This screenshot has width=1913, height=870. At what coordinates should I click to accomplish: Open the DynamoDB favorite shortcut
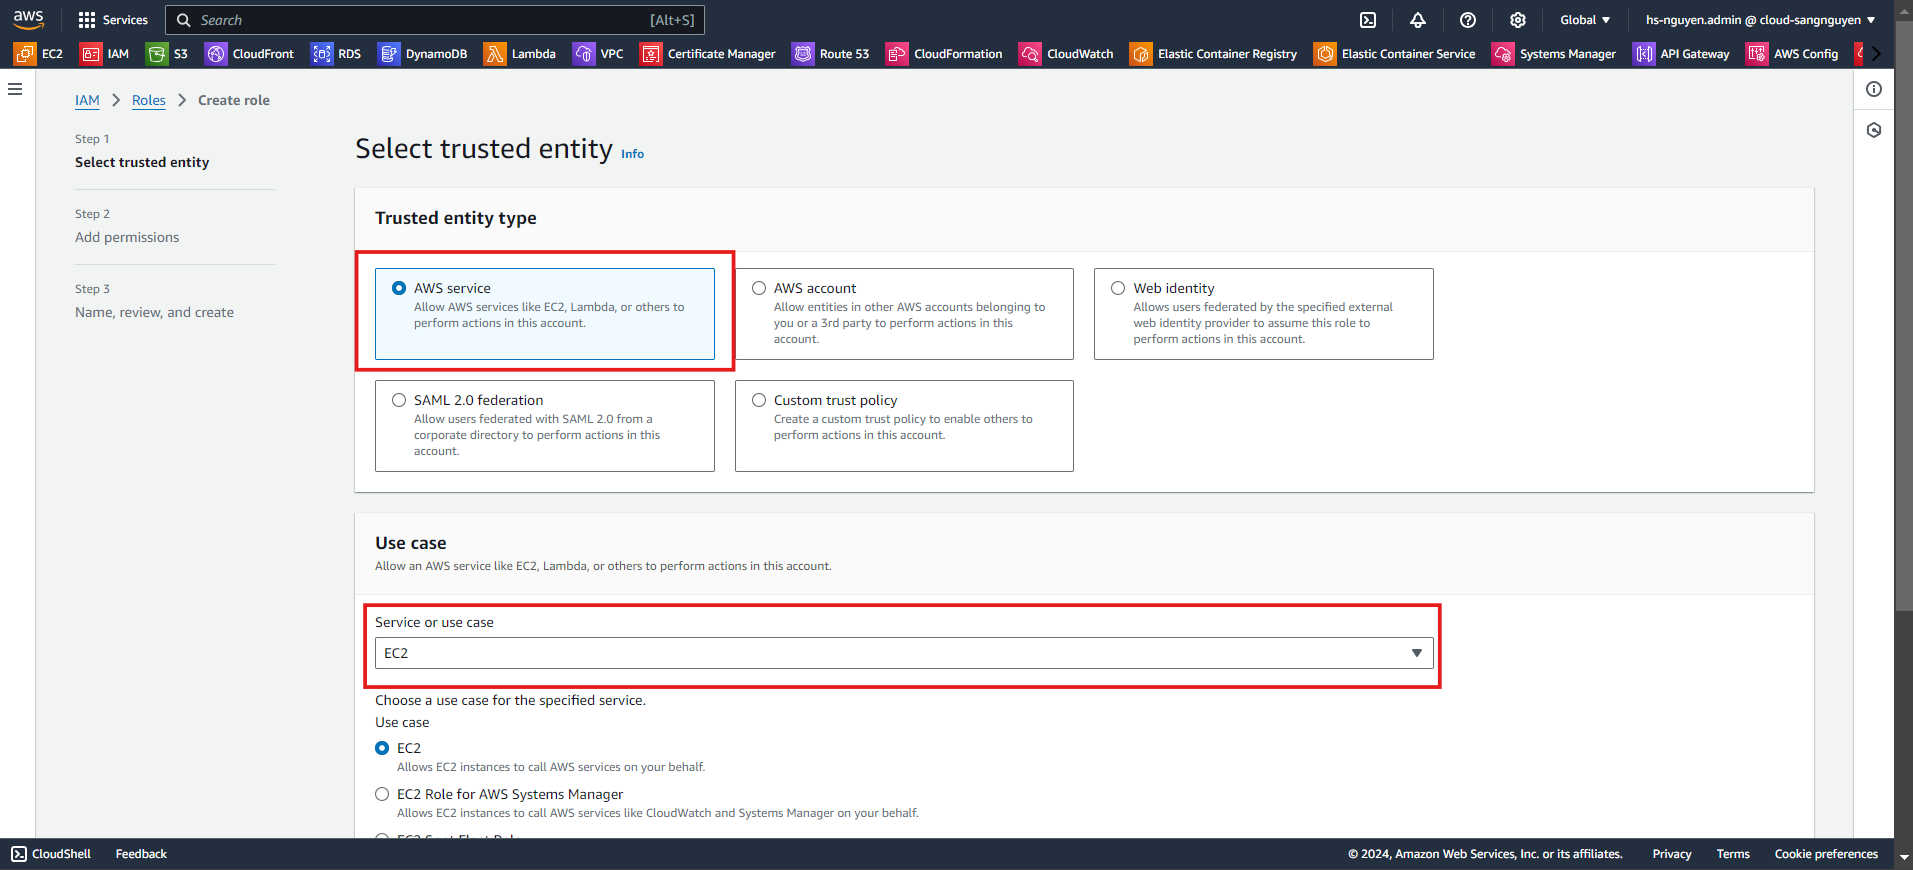pyautogui.click(x=423, y=54)
